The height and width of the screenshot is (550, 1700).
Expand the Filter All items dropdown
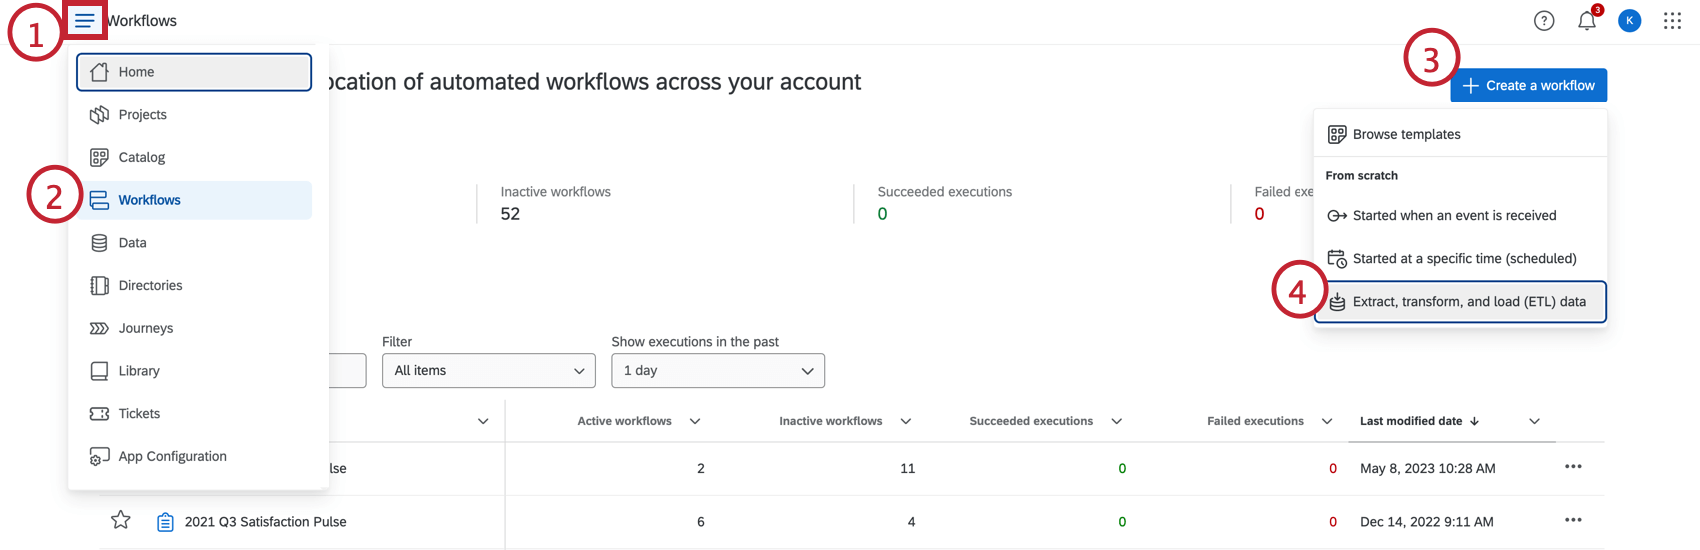click(488, 371)
